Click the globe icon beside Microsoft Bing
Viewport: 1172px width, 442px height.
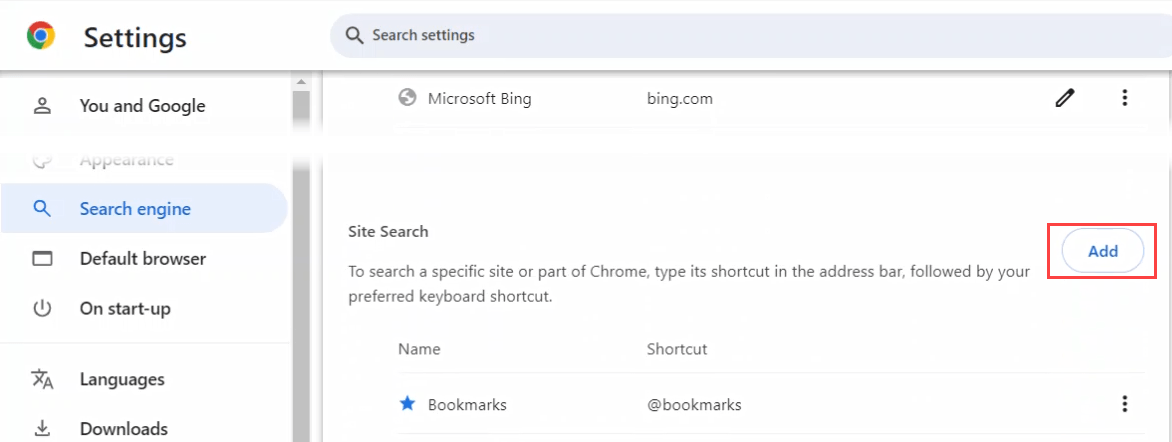[407, 98]
